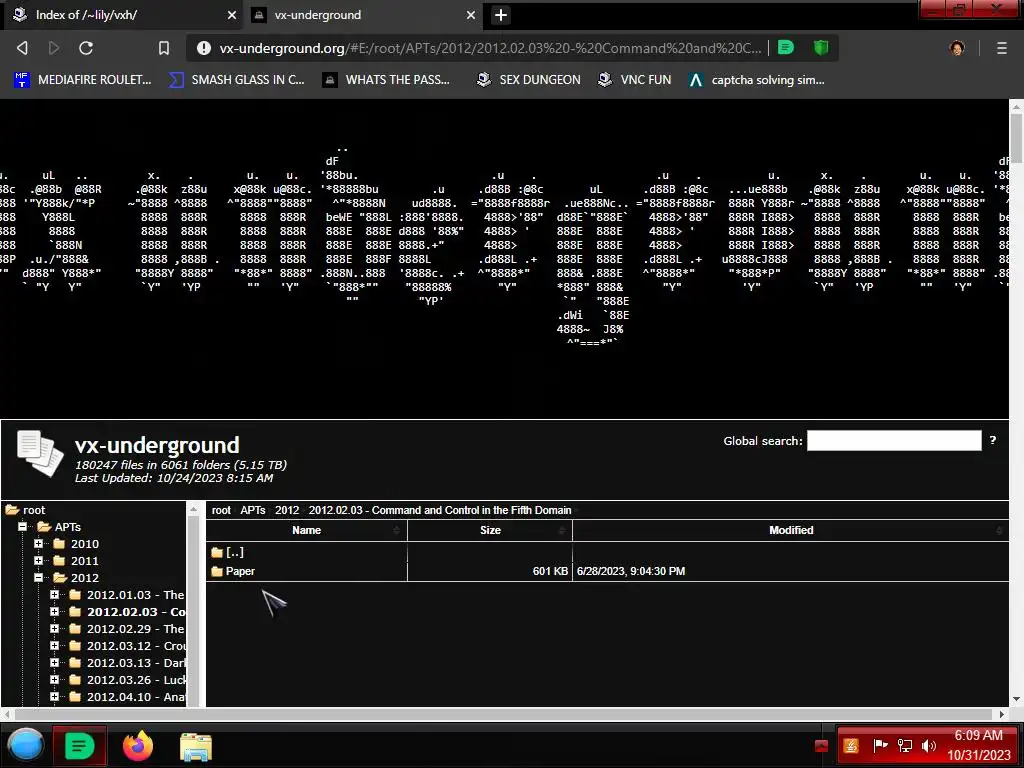
Task: Click APTs in the breadcrumb path
Action: pos(253,510)
